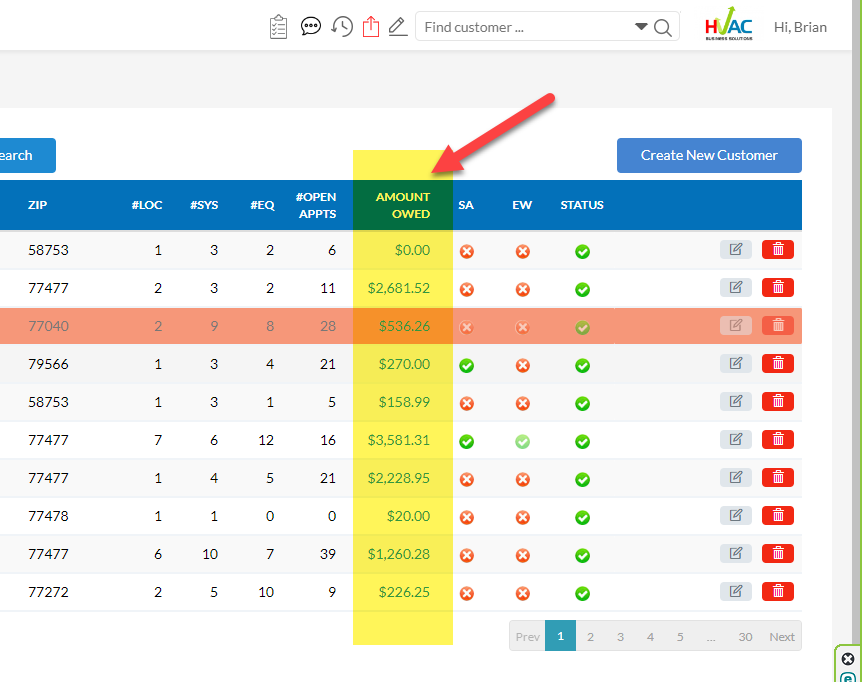Toggle STATUS indicator for the $20.00 row

582,517
